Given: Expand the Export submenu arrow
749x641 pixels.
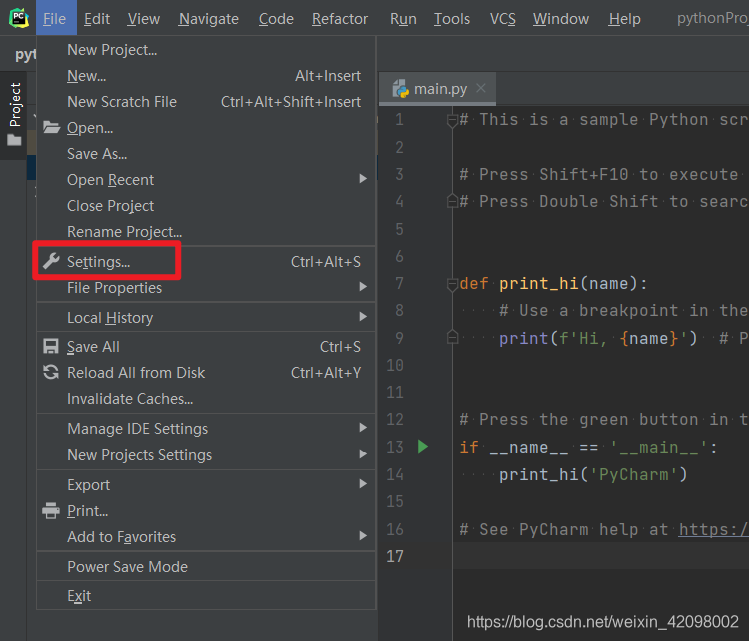Looking at the screenshot, I should coord(363,484).
